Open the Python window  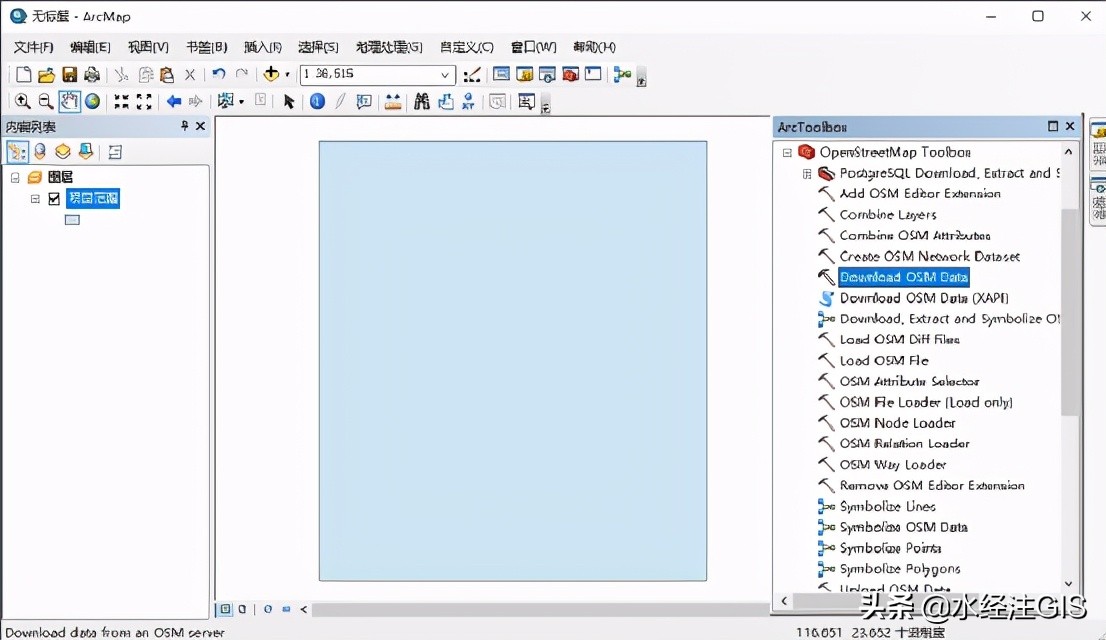click(593, 74)
